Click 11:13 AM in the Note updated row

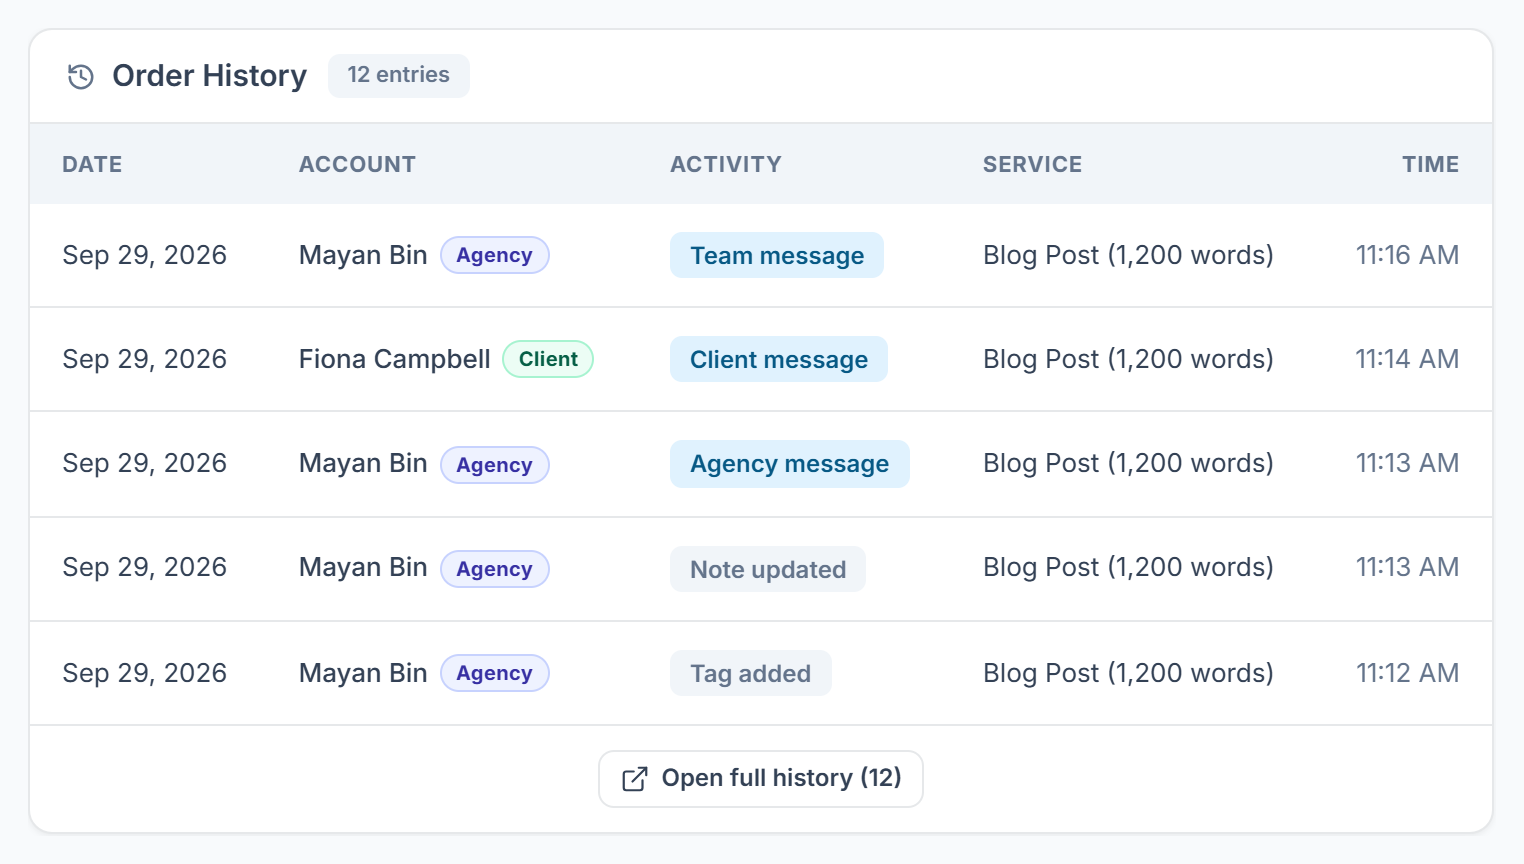pyautogui.click(x=1407, y=568)
